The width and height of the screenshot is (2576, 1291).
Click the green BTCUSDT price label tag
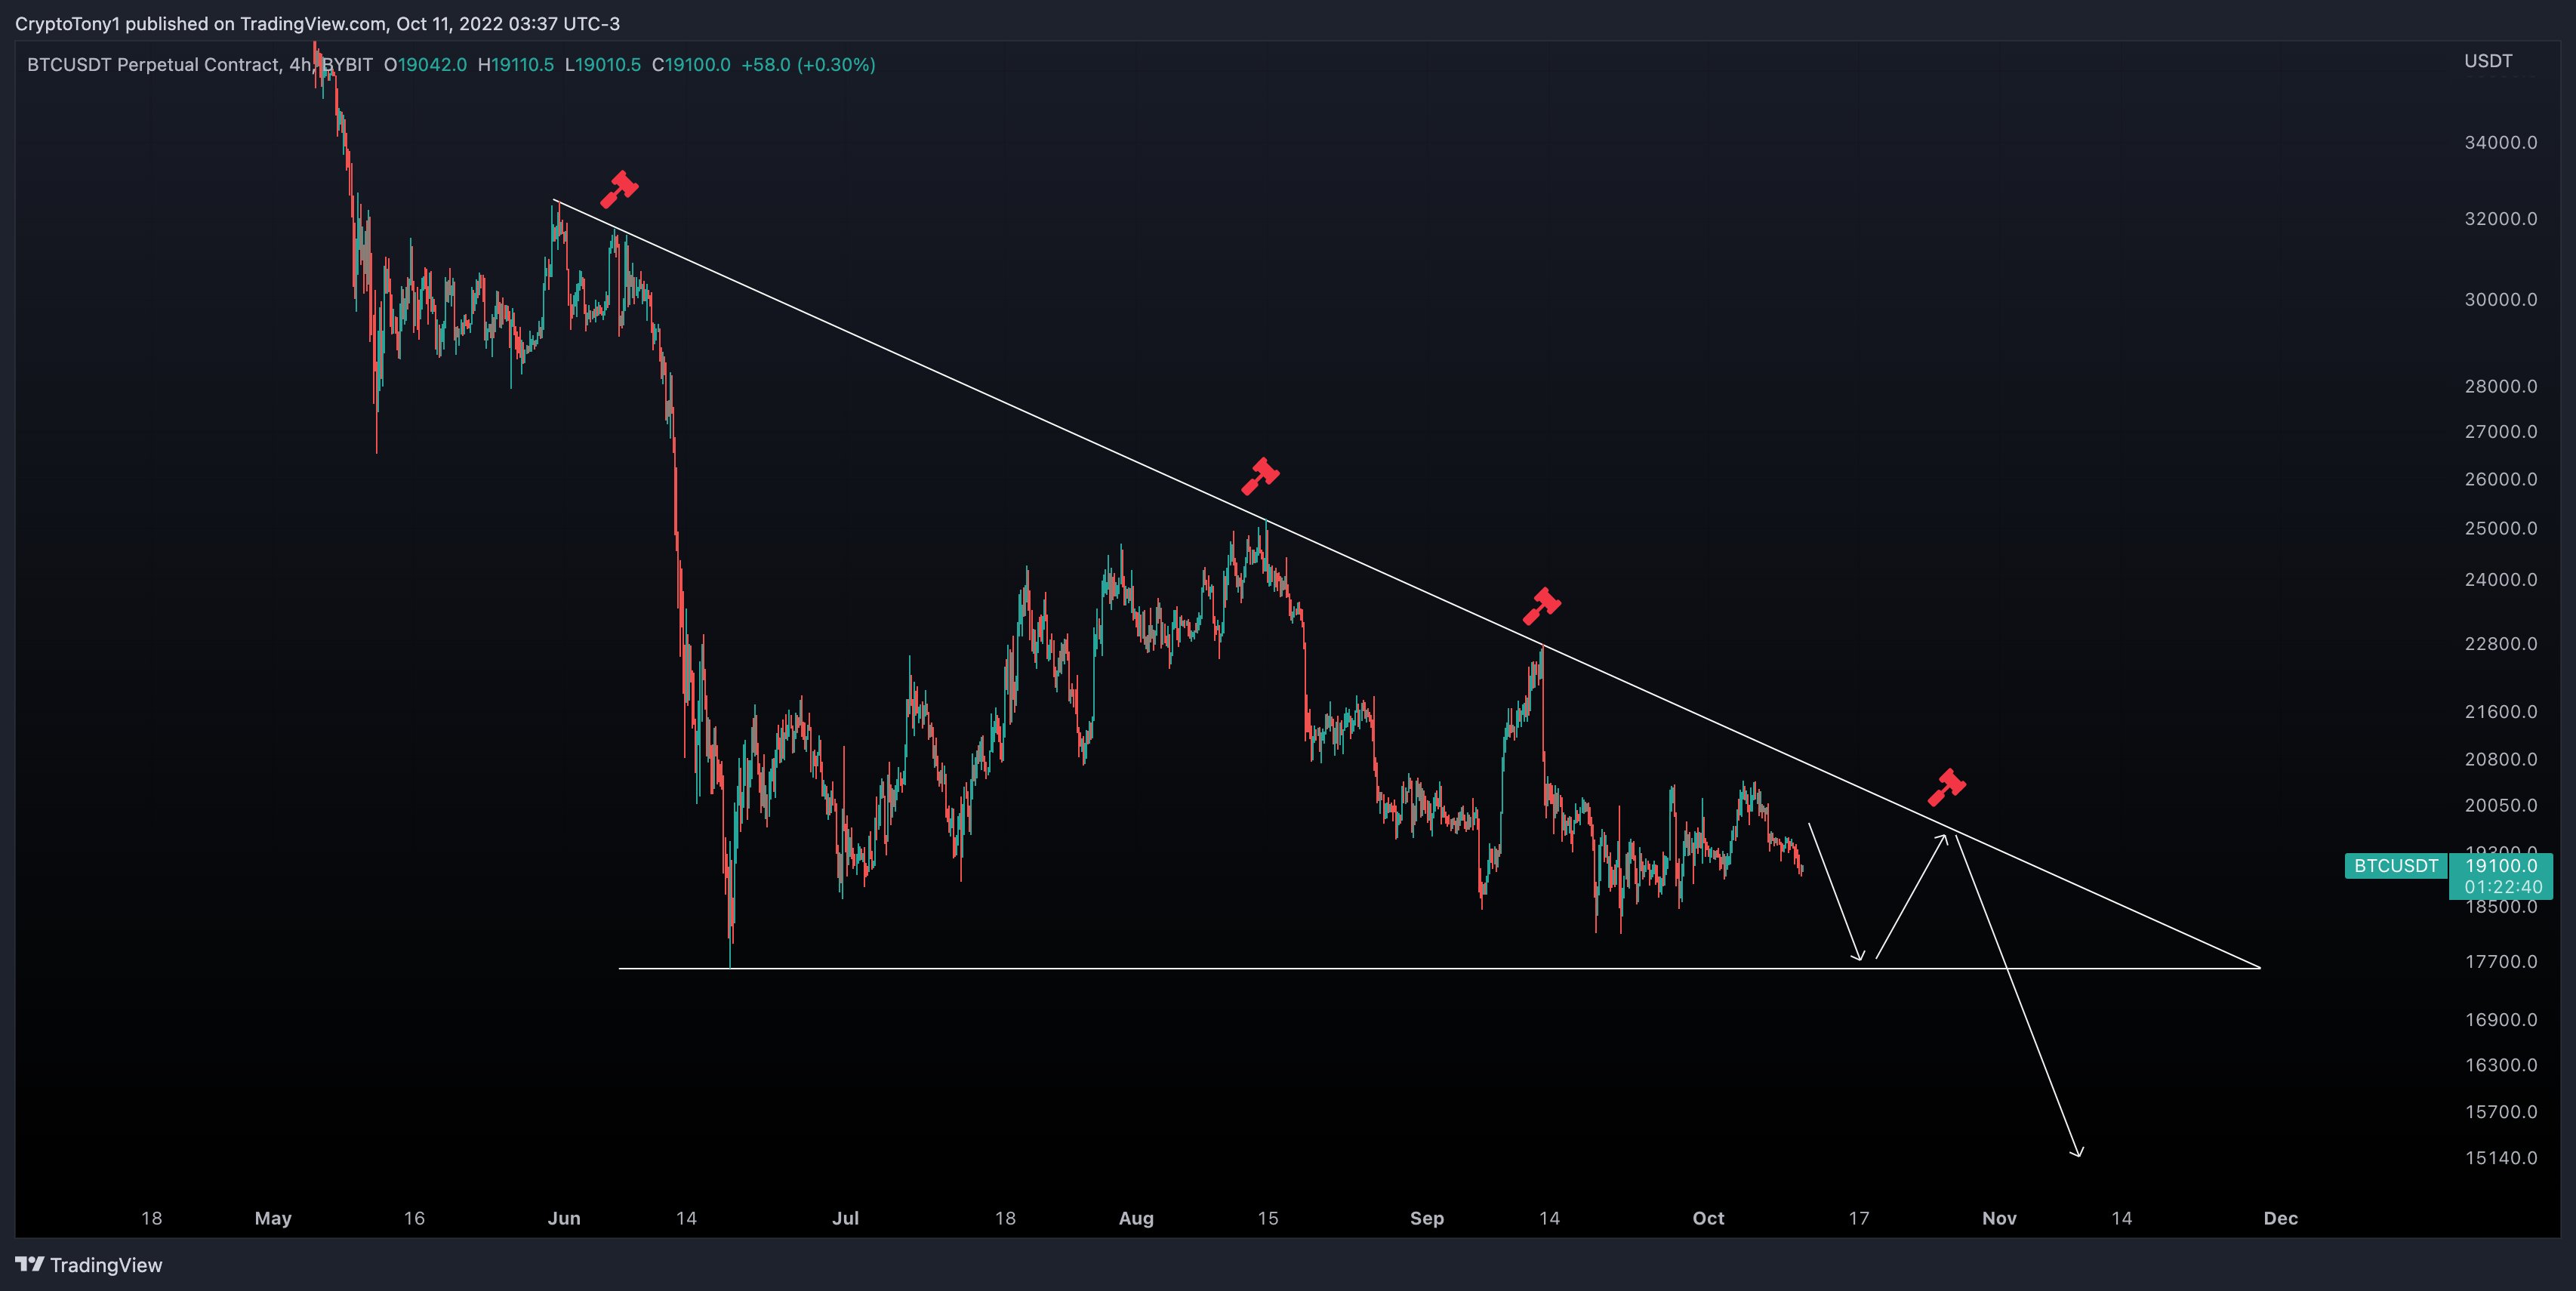pos(2396,865)
